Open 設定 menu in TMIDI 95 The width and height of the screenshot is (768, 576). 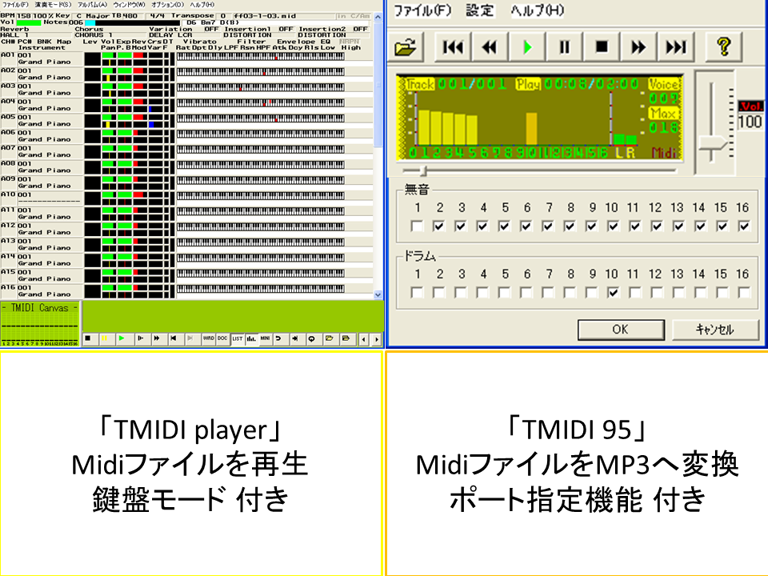[480, 10]
